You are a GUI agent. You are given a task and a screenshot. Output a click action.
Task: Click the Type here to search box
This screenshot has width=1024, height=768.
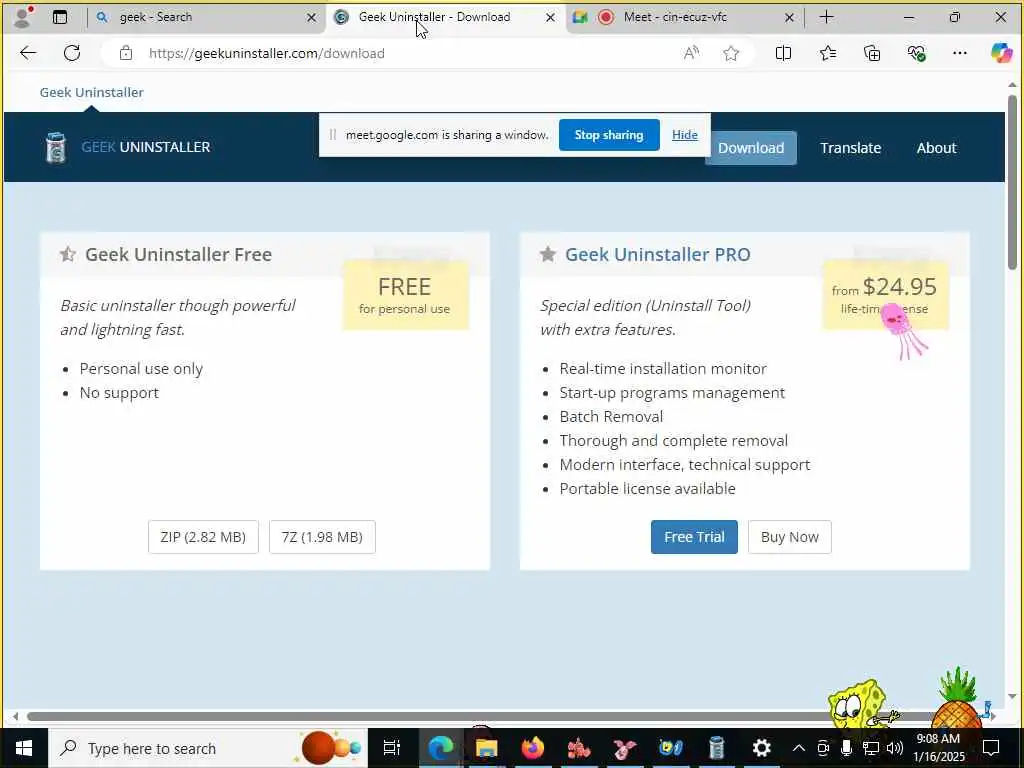tap(208, 748)
